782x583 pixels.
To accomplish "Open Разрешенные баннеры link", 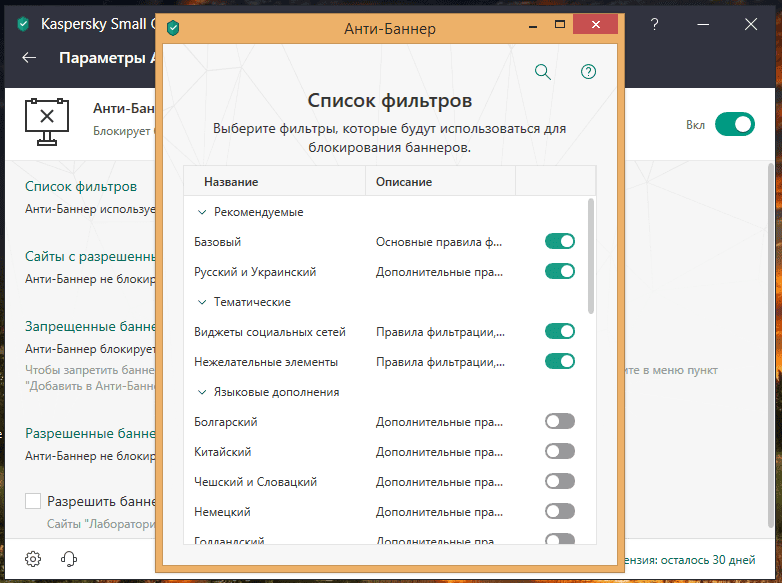I will click(90, 433).
